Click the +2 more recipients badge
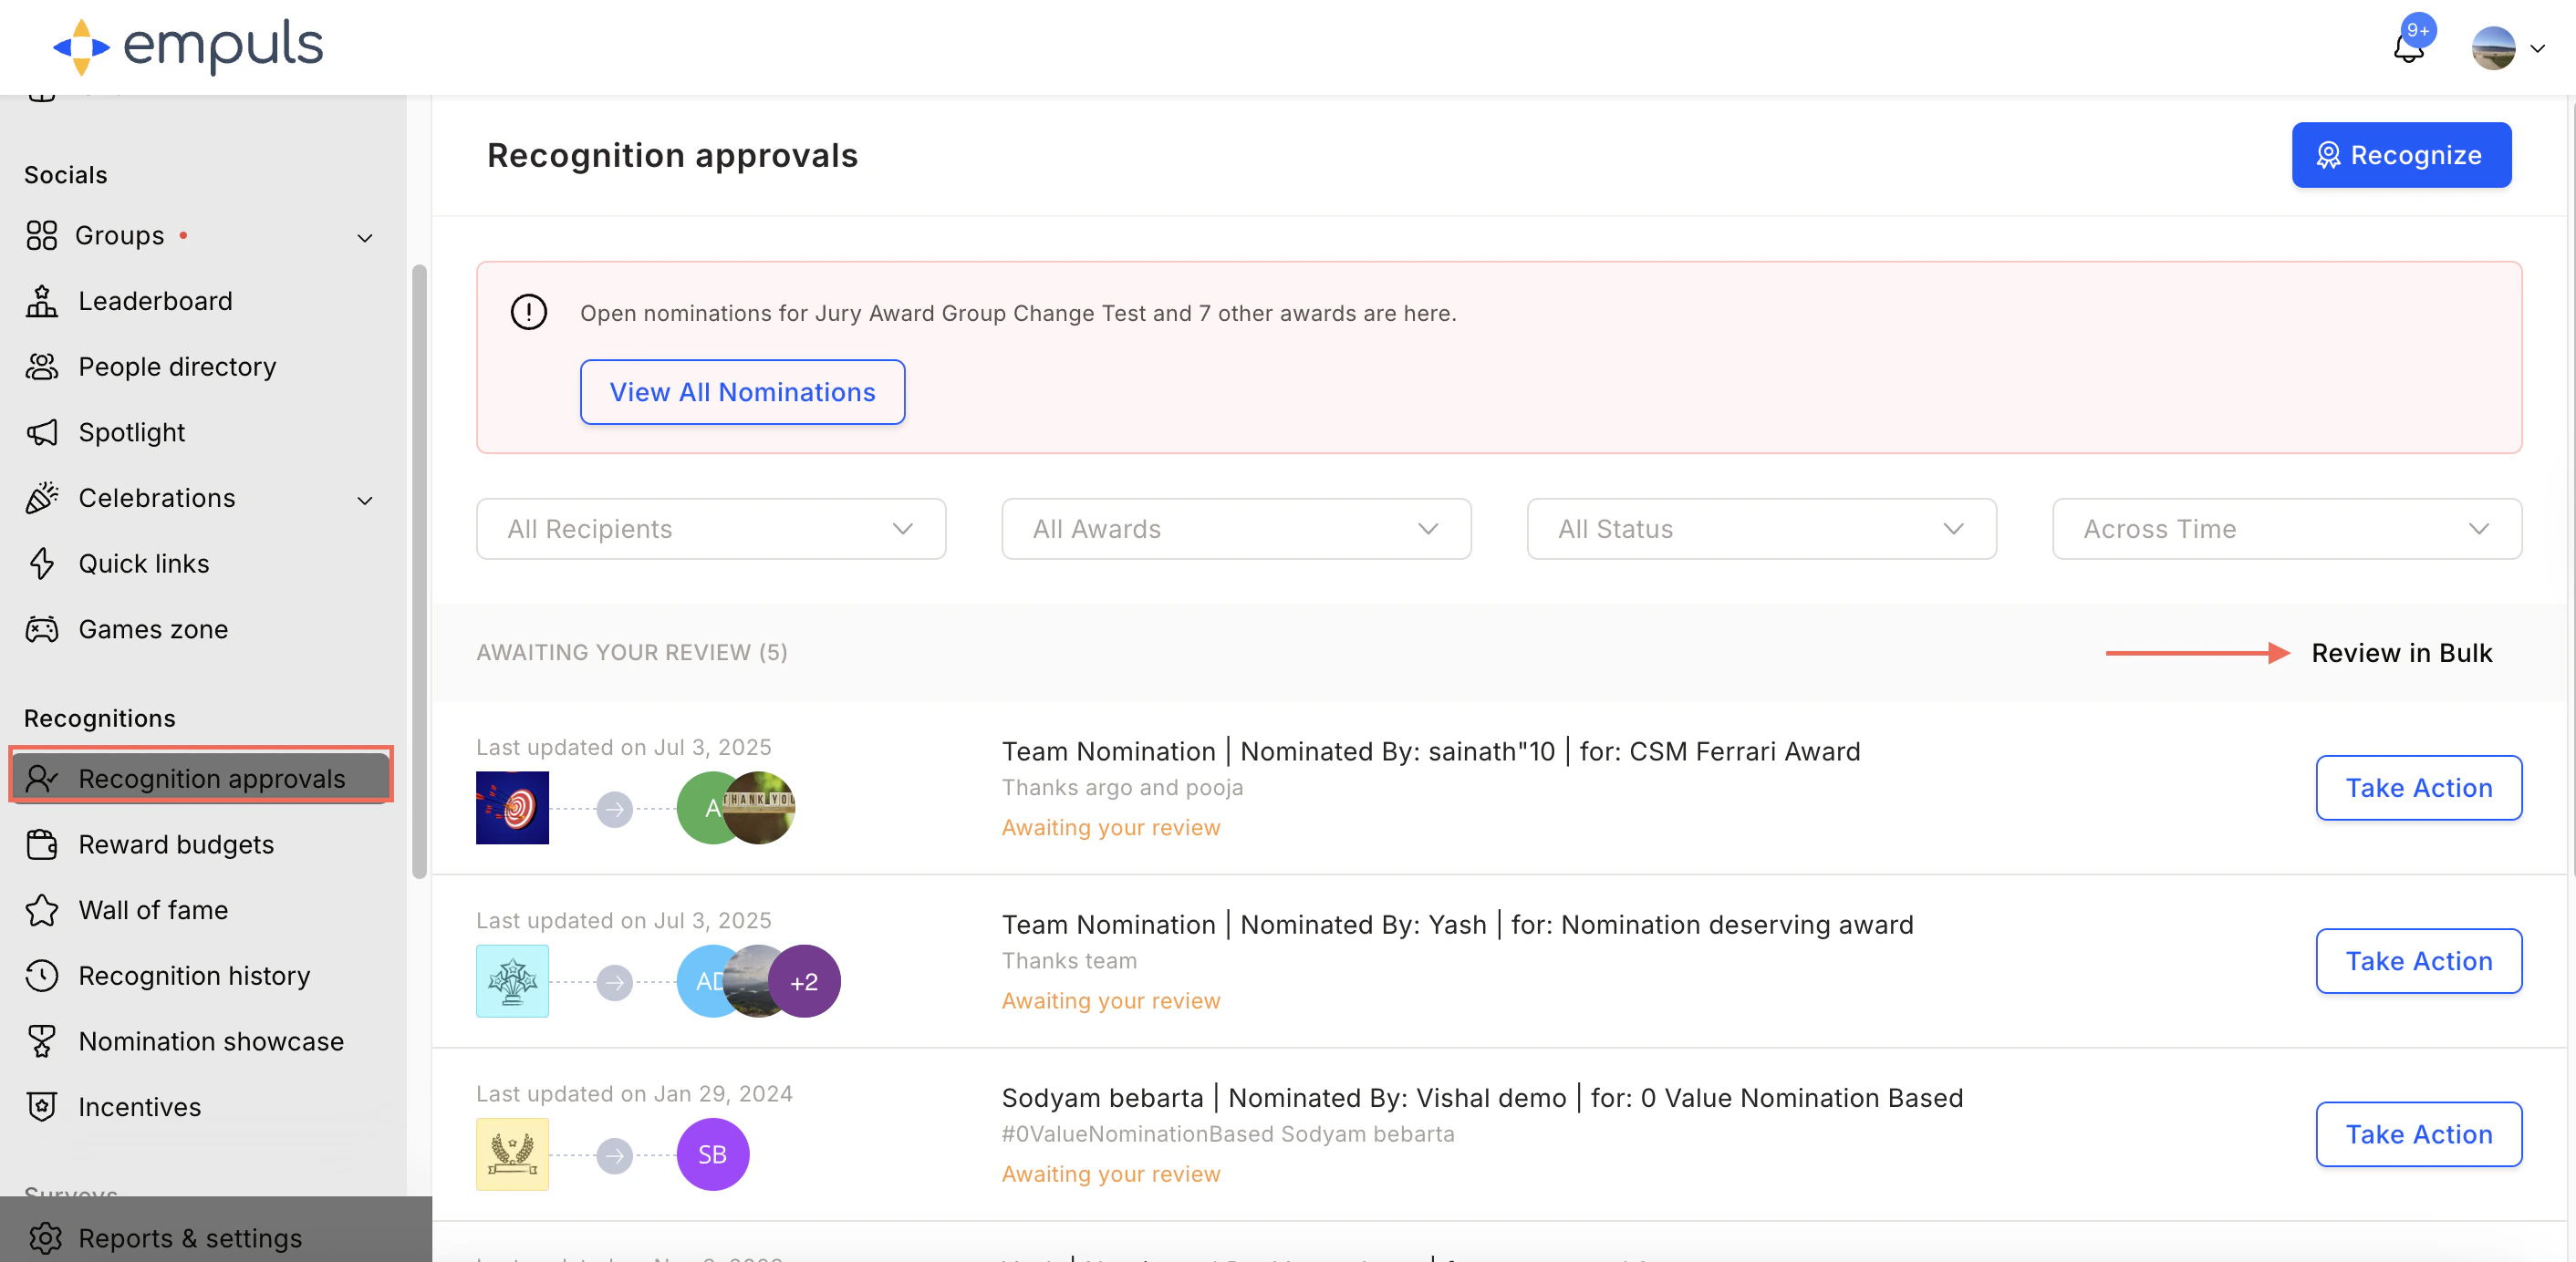 804,981
